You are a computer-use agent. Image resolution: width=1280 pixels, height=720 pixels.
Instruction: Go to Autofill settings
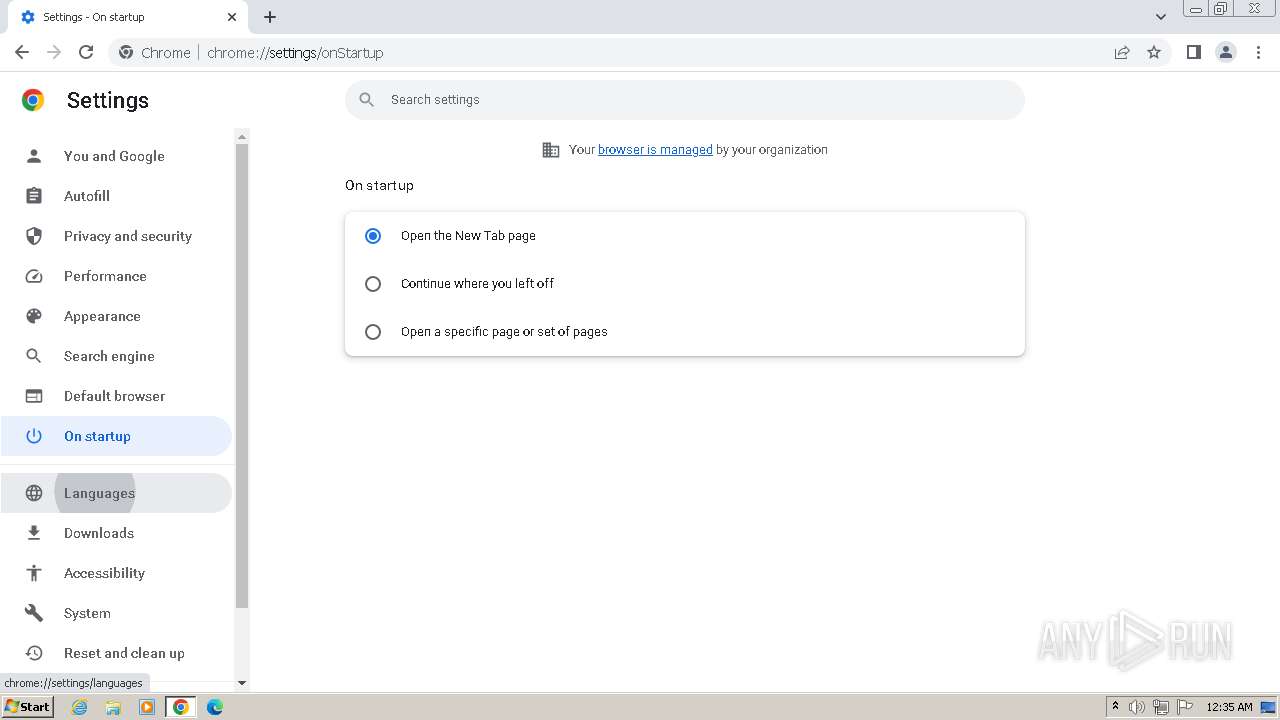116,196
